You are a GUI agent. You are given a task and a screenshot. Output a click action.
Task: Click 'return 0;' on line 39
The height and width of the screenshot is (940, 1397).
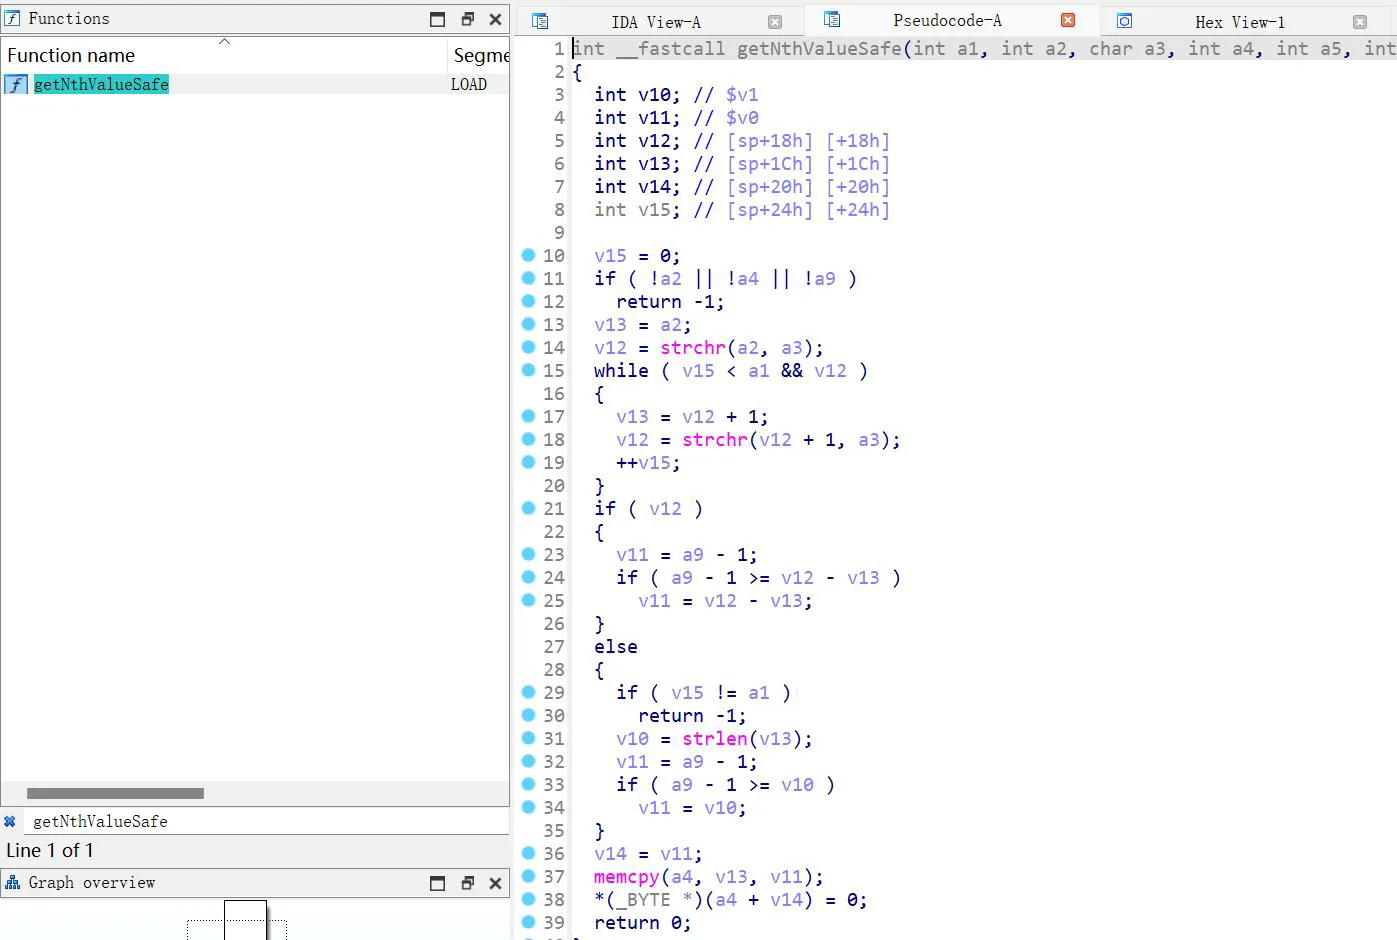643,922
